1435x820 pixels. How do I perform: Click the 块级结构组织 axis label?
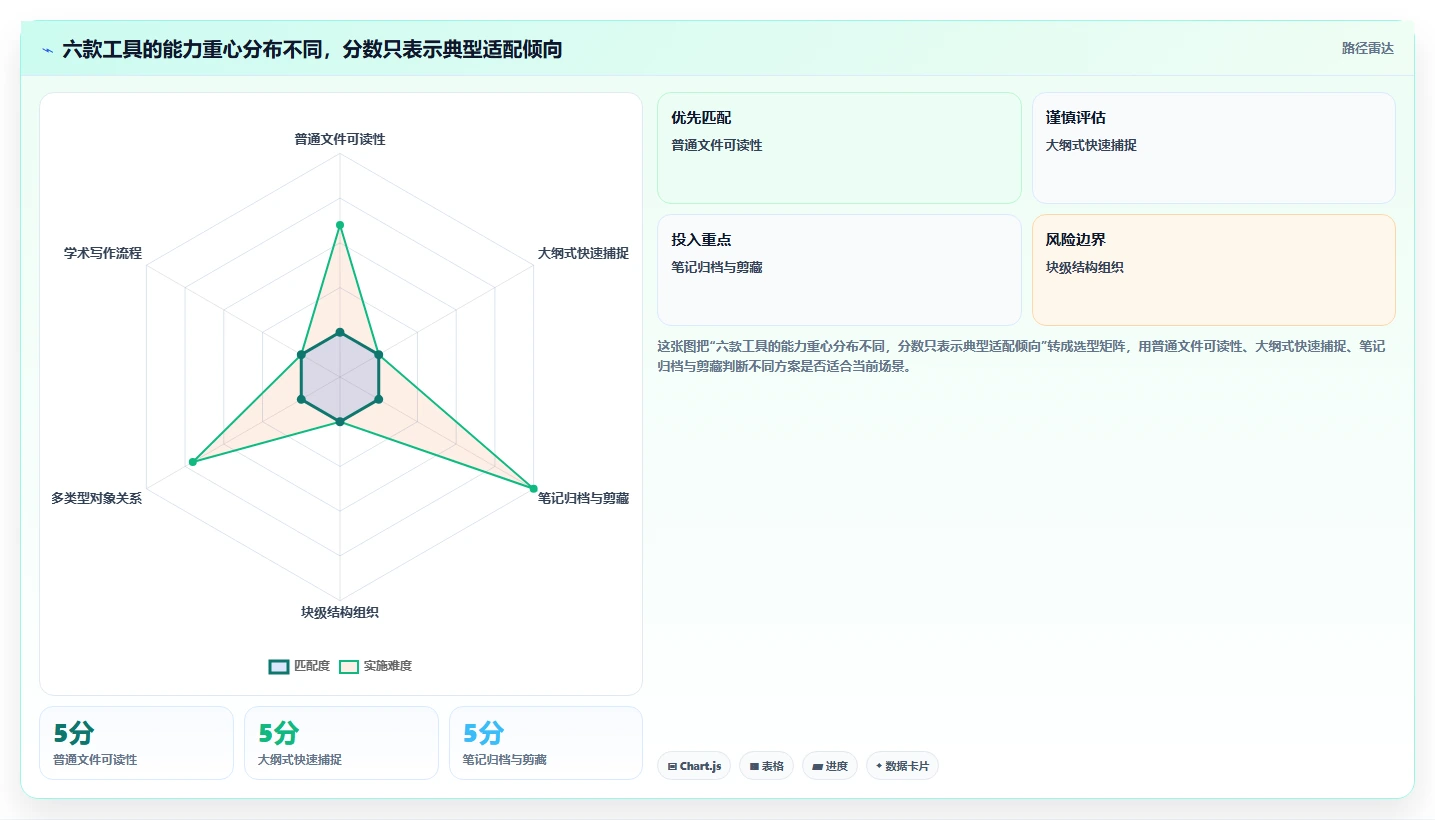click(340, 612)
